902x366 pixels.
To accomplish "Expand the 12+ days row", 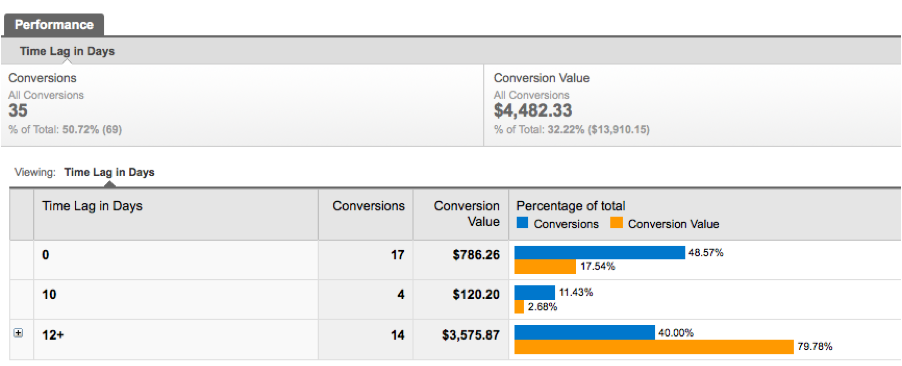I will coord(18,334).
